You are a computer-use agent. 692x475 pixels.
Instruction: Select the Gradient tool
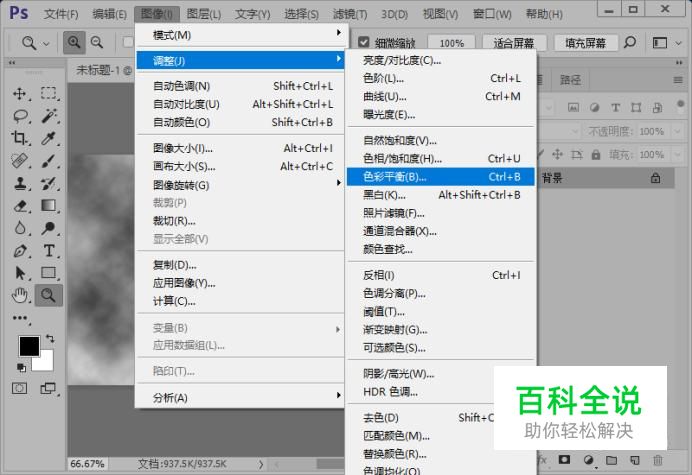49,205
